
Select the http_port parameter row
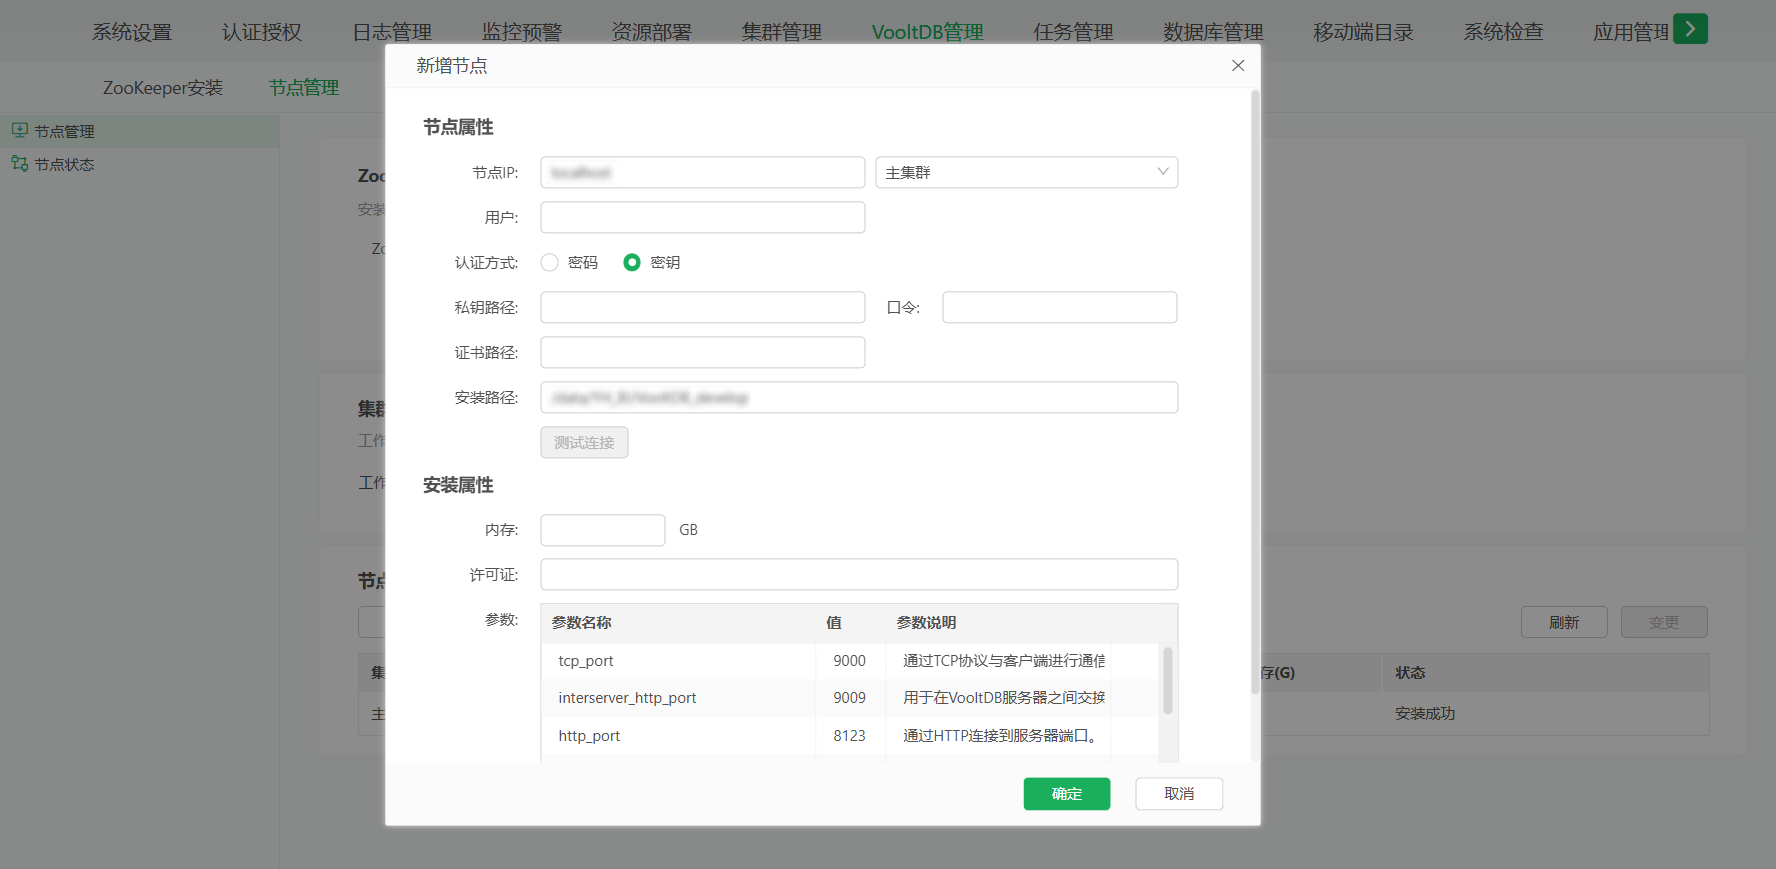pyautogui.click(x=849, y=736)
